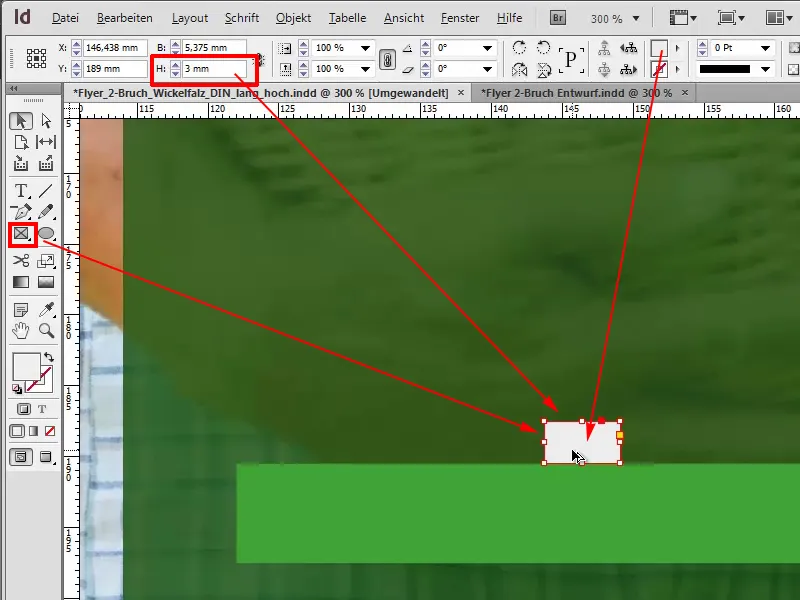
Task: Select the Direct Selection tool
Action: (46, 121)
